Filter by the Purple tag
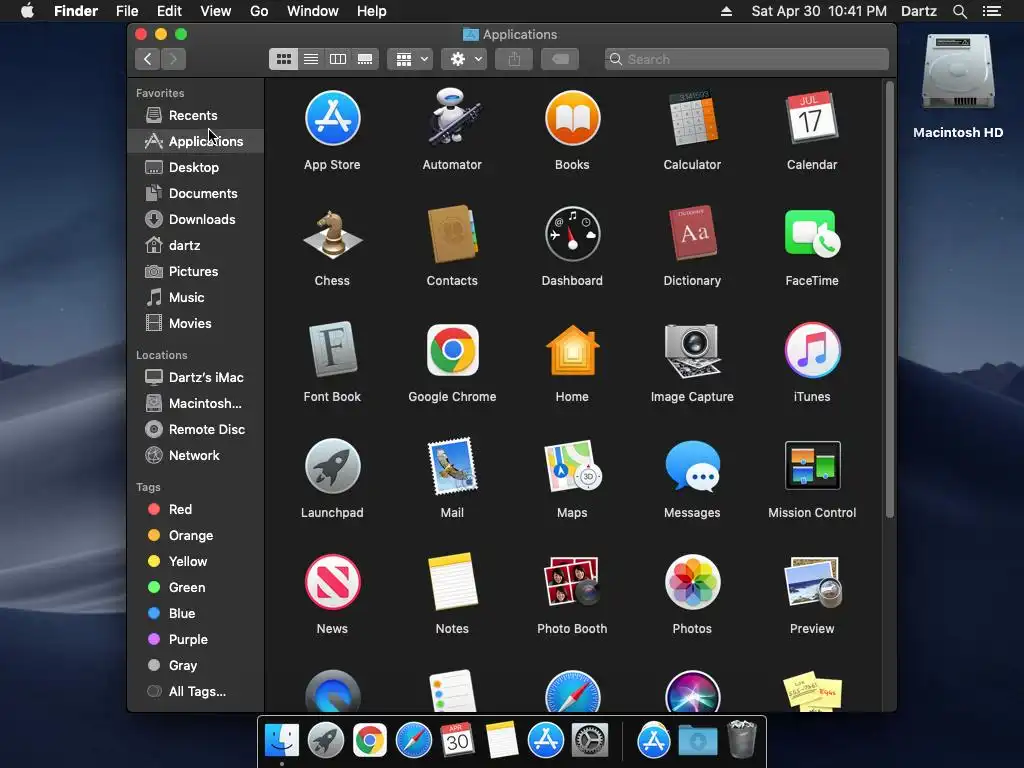This screenshot has height=768, width=1024. pyautogui.click(x=196, y=640)
